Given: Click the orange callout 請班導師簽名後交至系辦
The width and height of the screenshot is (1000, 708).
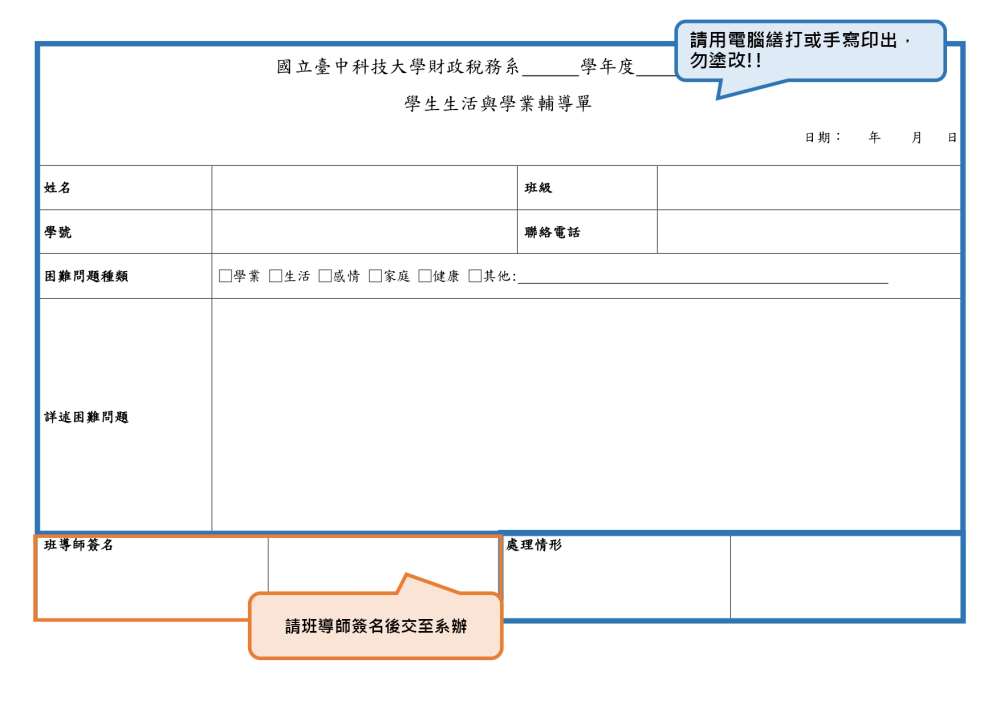Looking at the screenshot, I should coord(376,626).
